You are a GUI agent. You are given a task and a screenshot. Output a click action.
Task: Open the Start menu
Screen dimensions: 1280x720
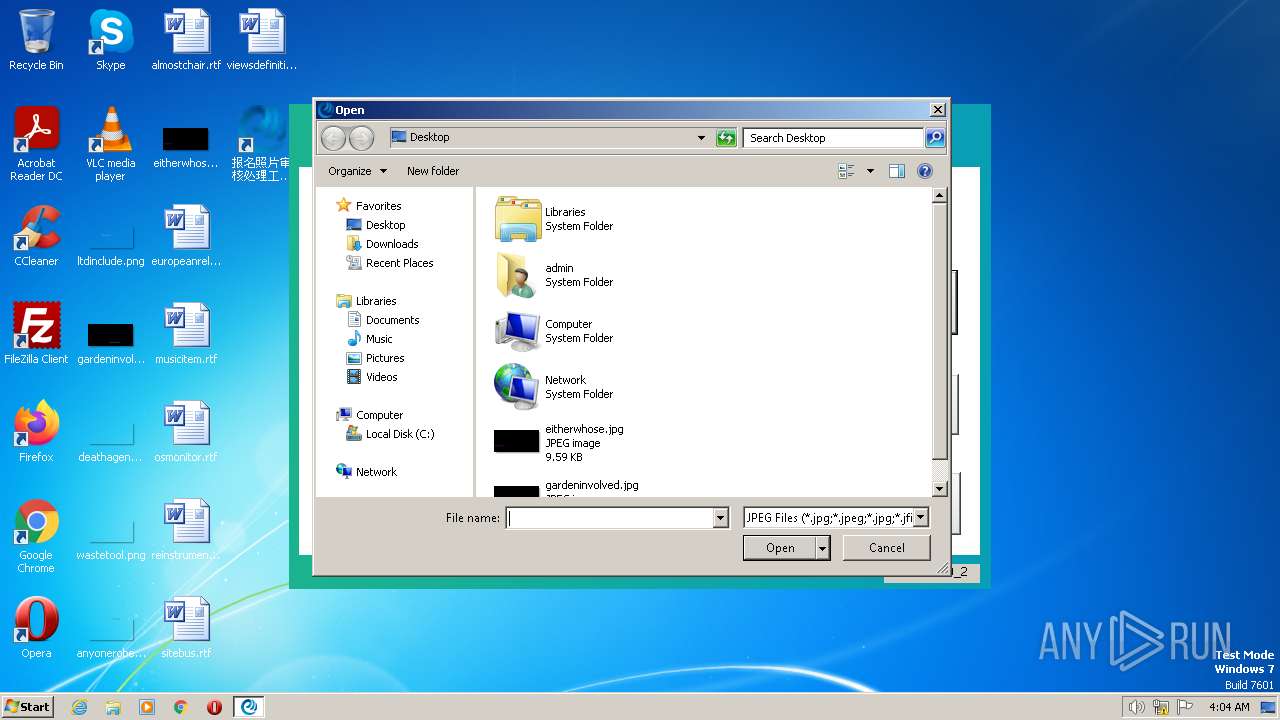pos(28,707)
